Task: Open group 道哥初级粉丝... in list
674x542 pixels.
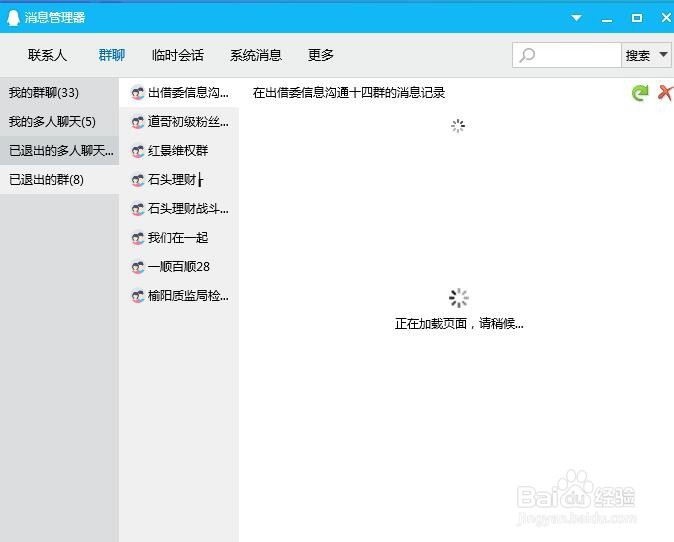Action: coord(179,122)
